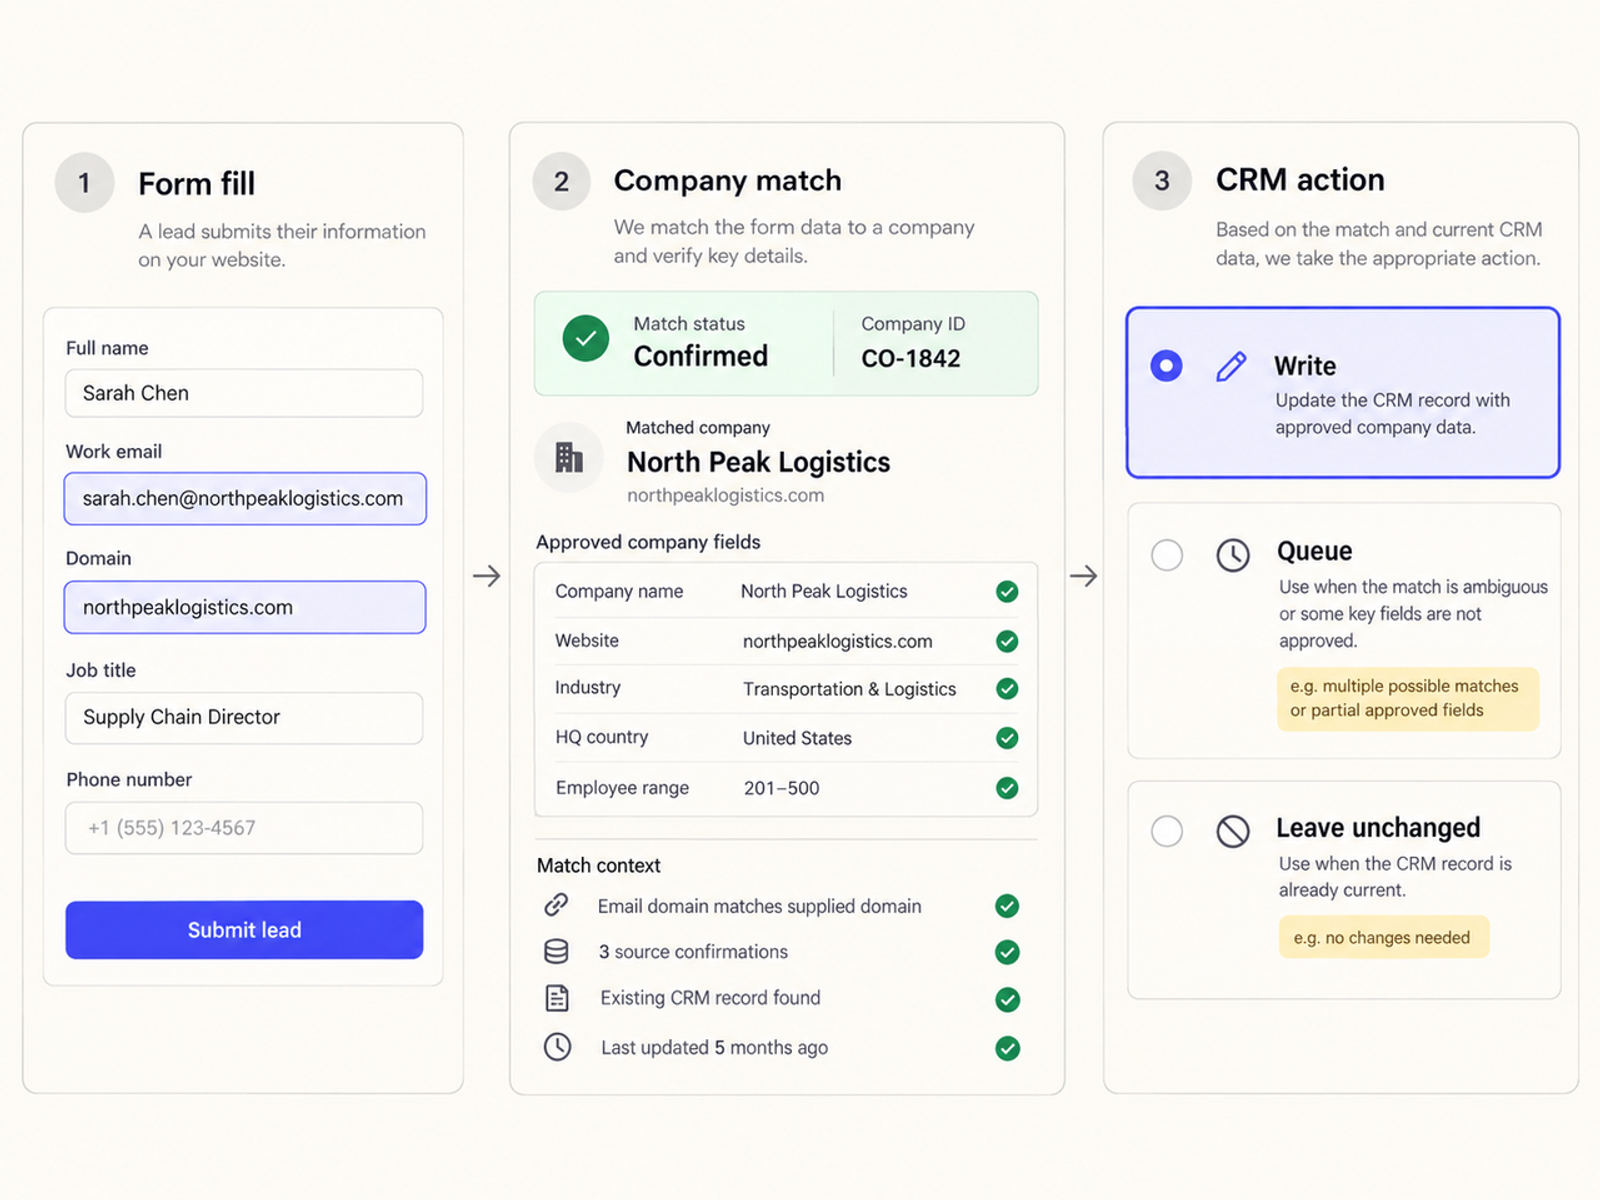Click the clock icon in Queue card
The image size is (1600, 1200).
(x=1233, y=555)
